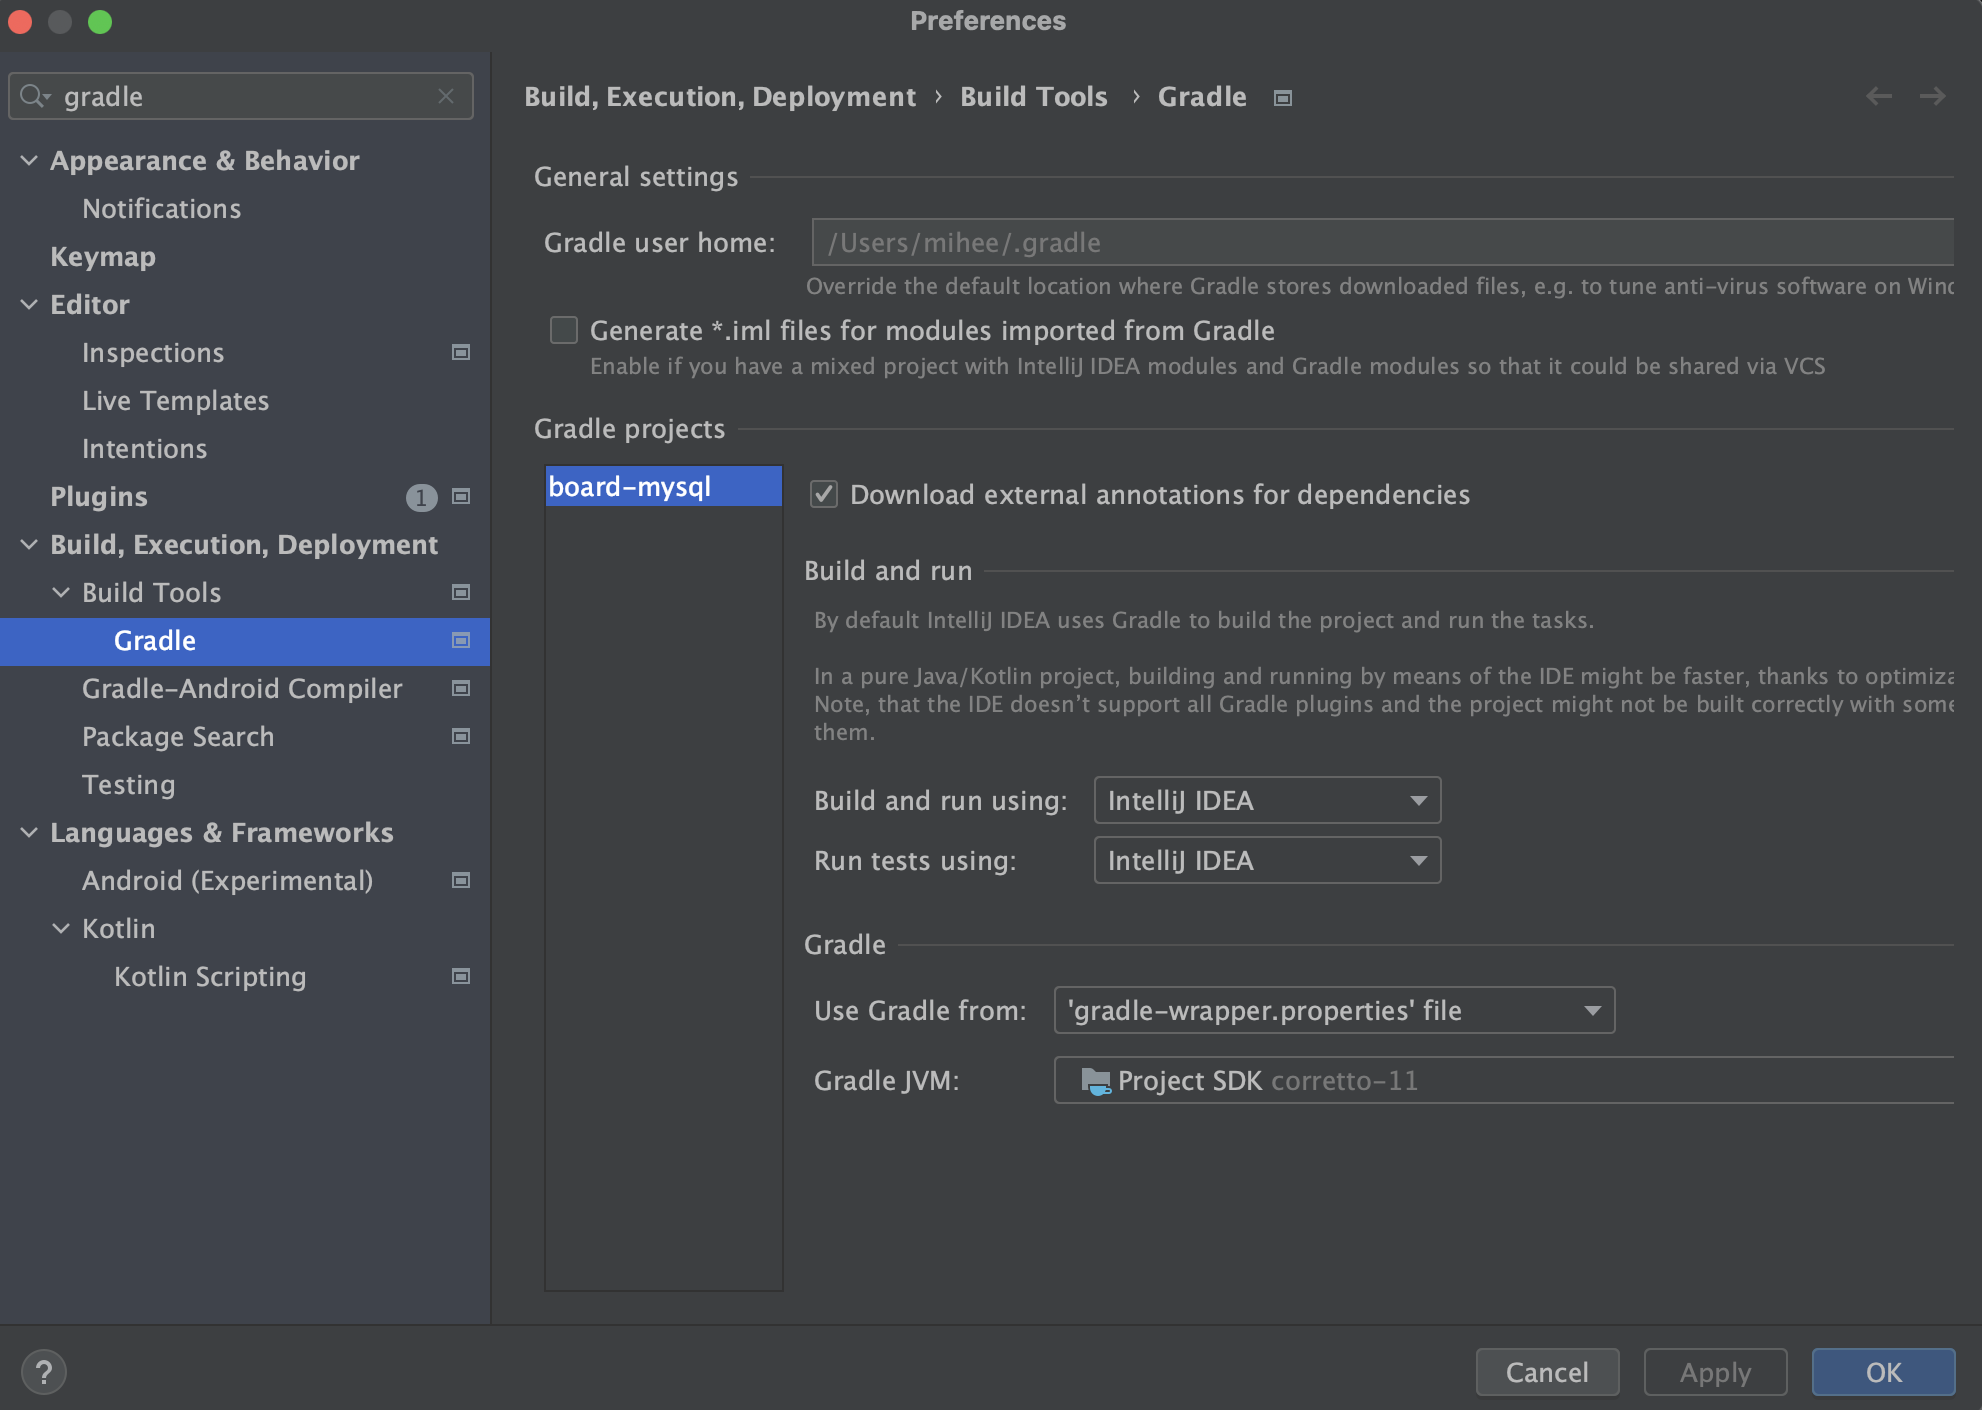Collapse Build, Execution, Deployment section

(30, 544)
